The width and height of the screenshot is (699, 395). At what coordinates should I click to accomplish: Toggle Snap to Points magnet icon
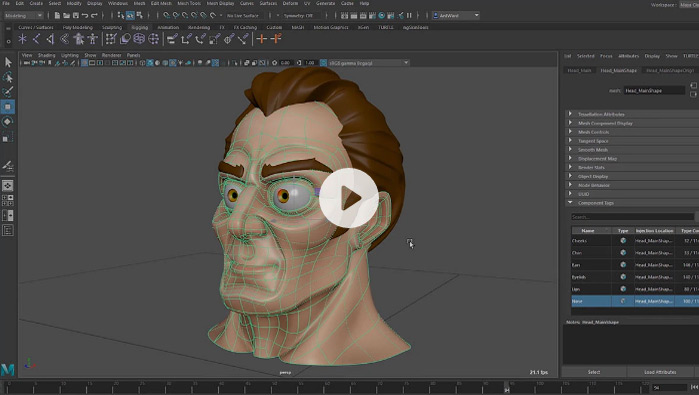pos(185,16)
